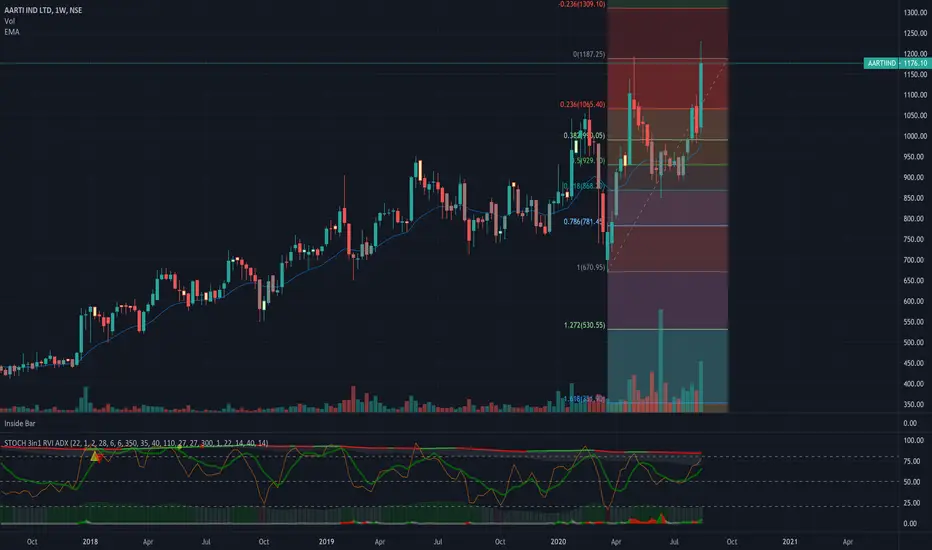Viewport: 932px width, 550px height.
Task: Click 400.00 on the price scale
Action: coord(915,384)
